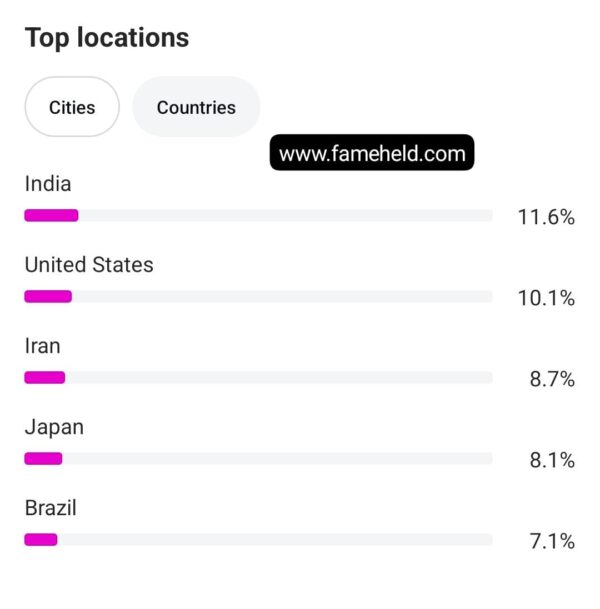Click the Iran pink bar fill
Image resolution: width=600 pixels, height=609 pixels.
(x=45, y=377)
